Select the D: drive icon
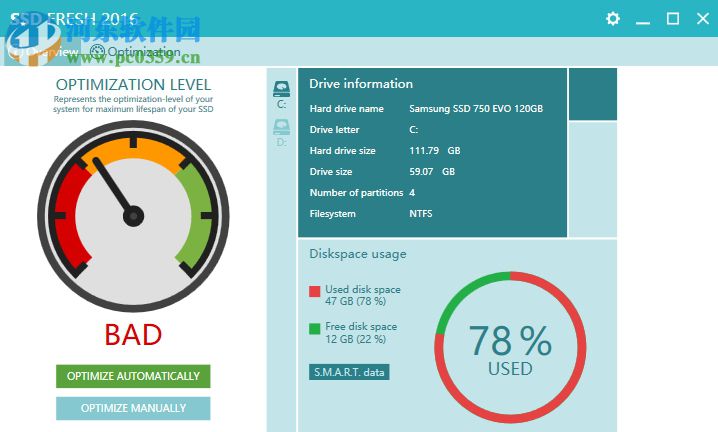This screenshot has width=718, height=432. (x=282, y=133)
